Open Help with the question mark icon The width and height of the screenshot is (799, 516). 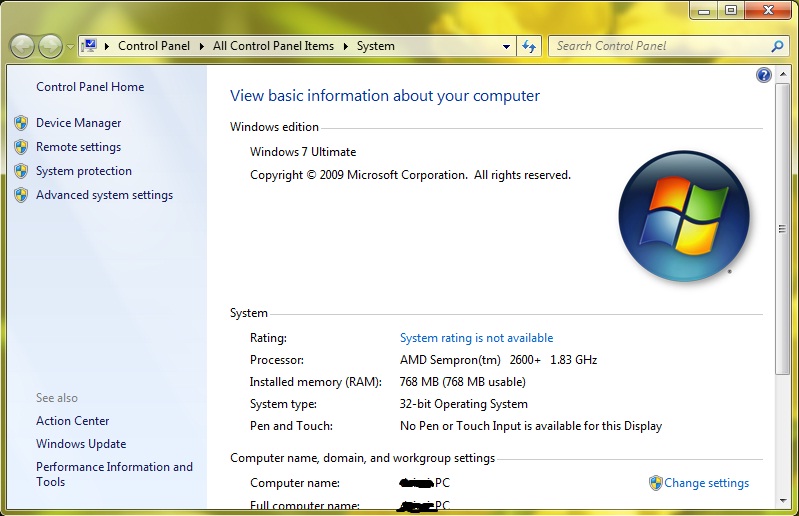[763, 75]
